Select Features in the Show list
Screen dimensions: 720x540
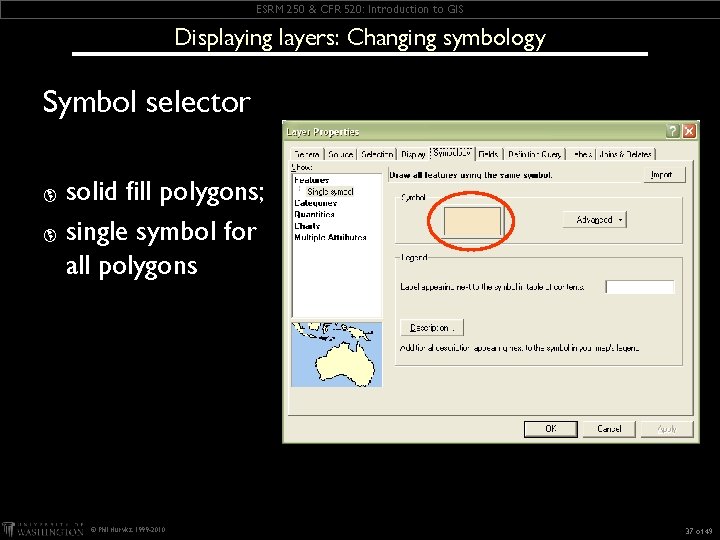(x=312, y=180)
